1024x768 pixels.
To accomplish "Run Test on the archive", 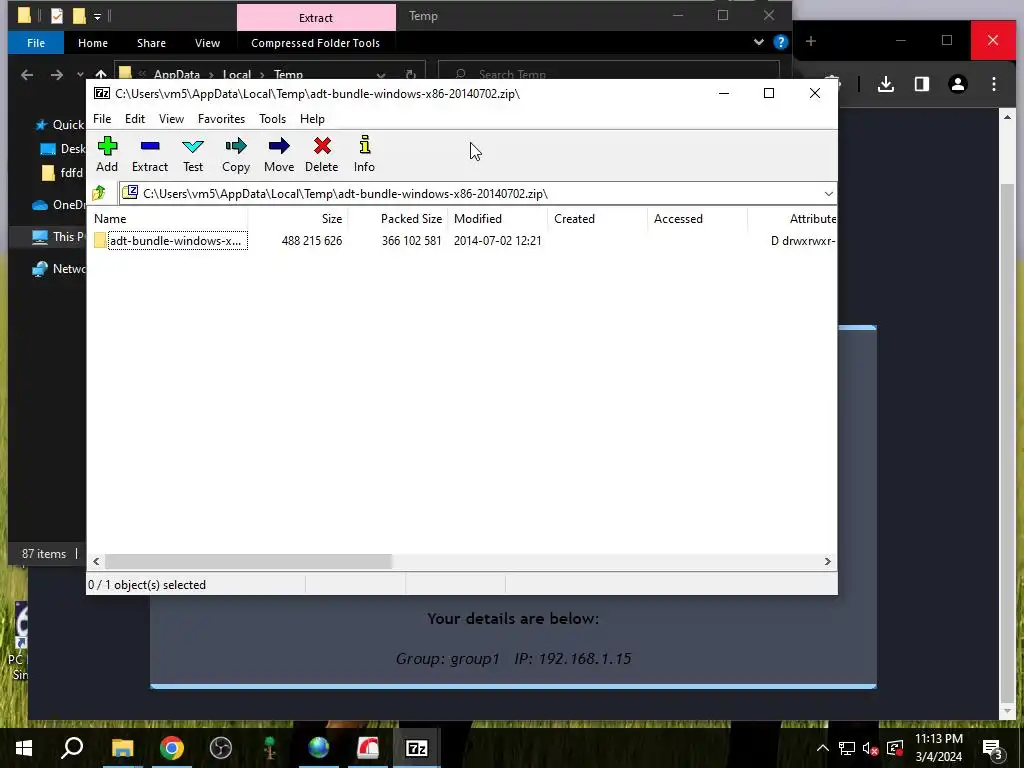I will coord(193,155).
